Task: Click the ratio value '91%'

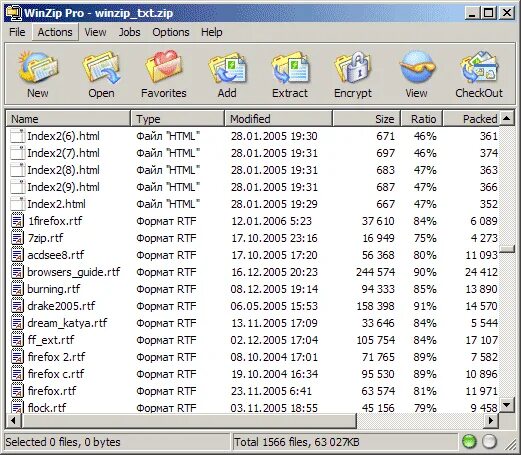Action: [425, 306]
